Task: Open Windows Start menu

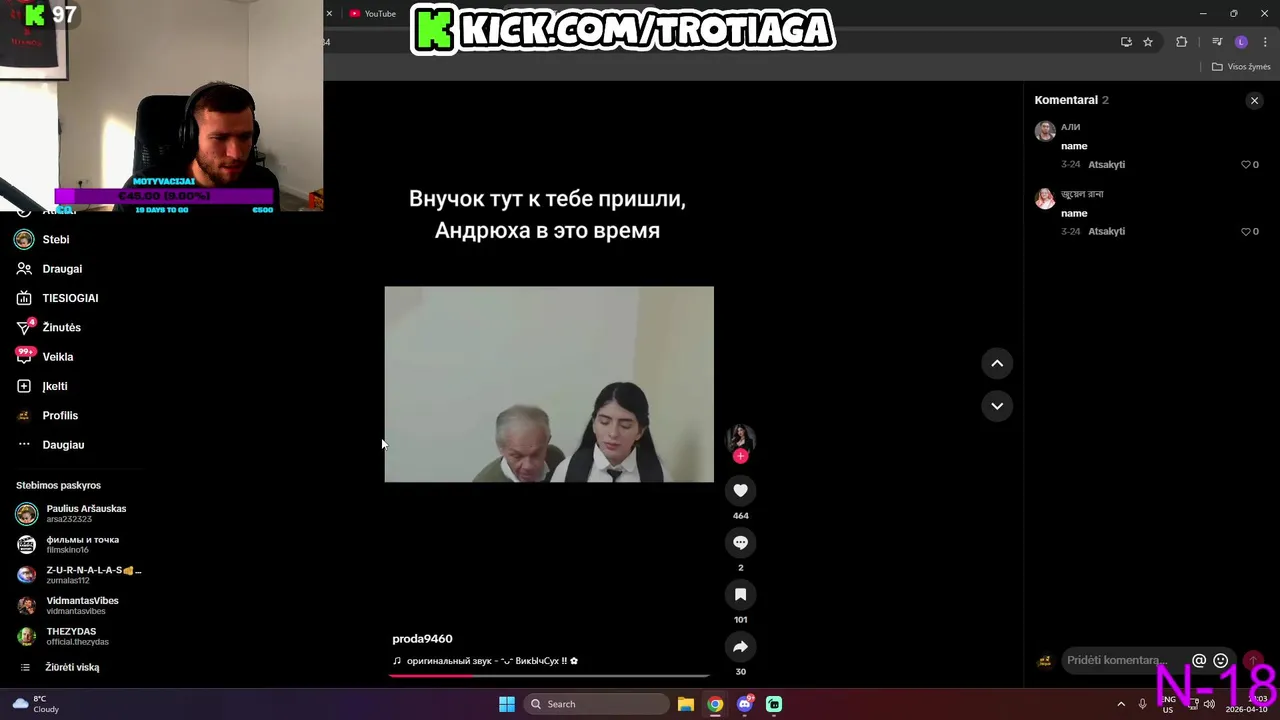Action: 507,704
